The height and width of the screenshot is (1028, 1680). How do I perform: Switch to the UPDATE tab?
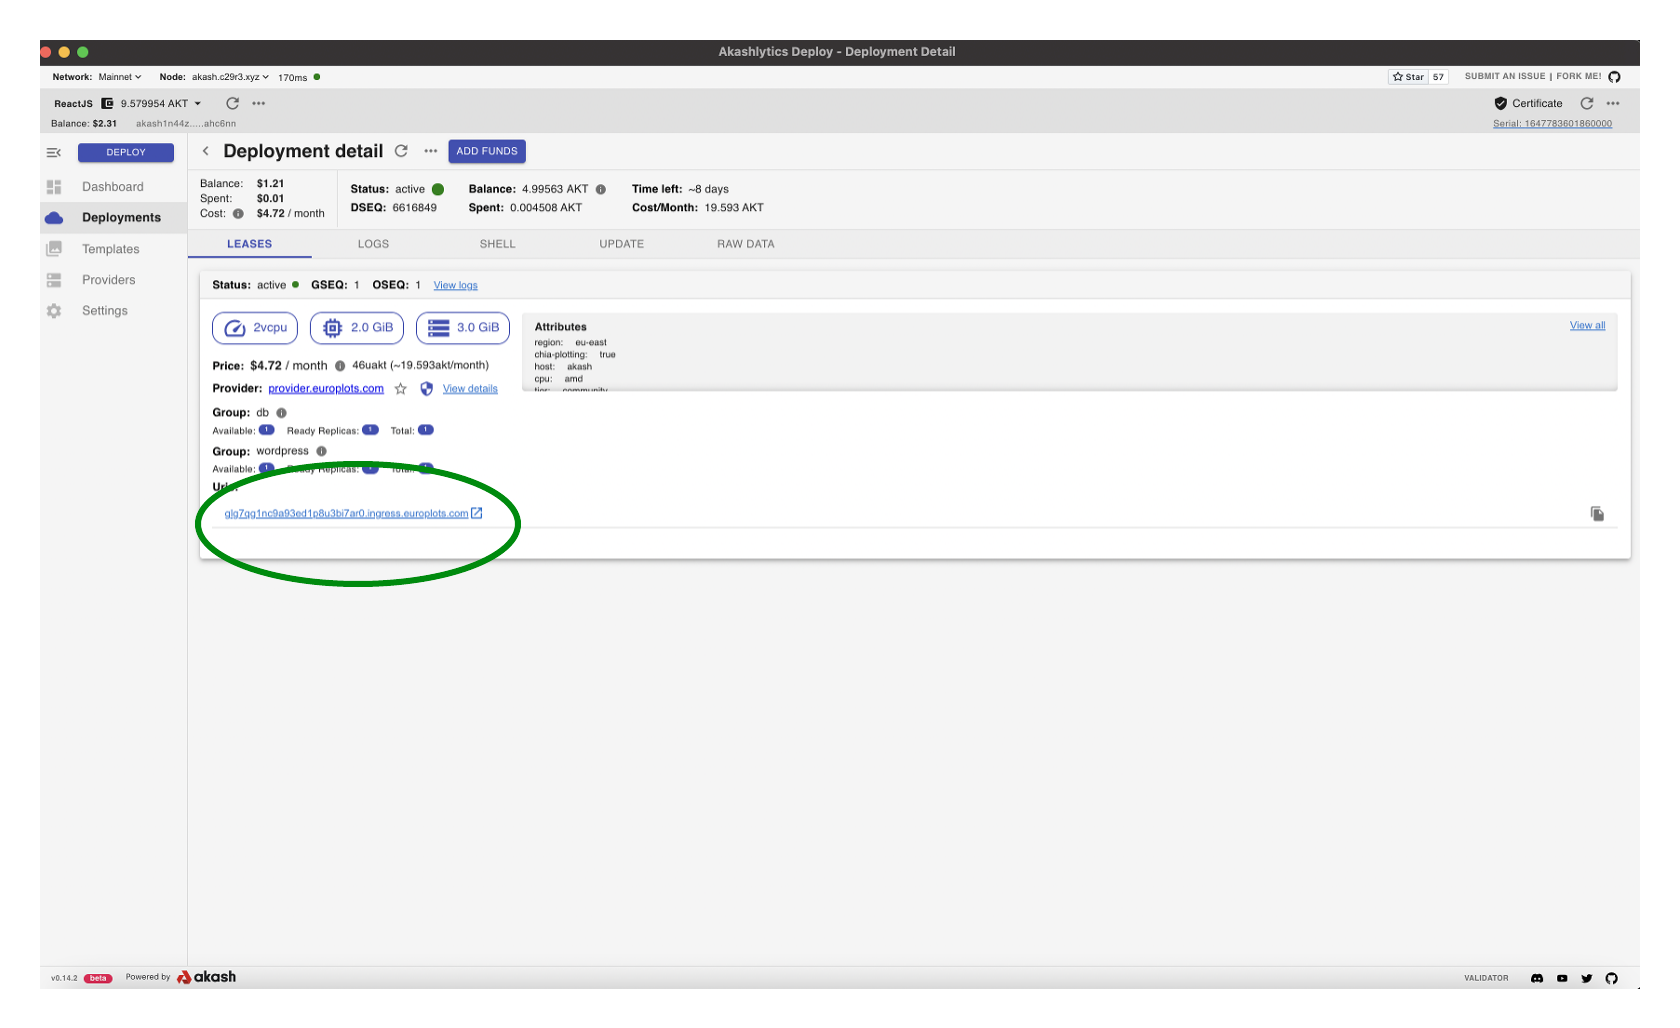[621, 244]
